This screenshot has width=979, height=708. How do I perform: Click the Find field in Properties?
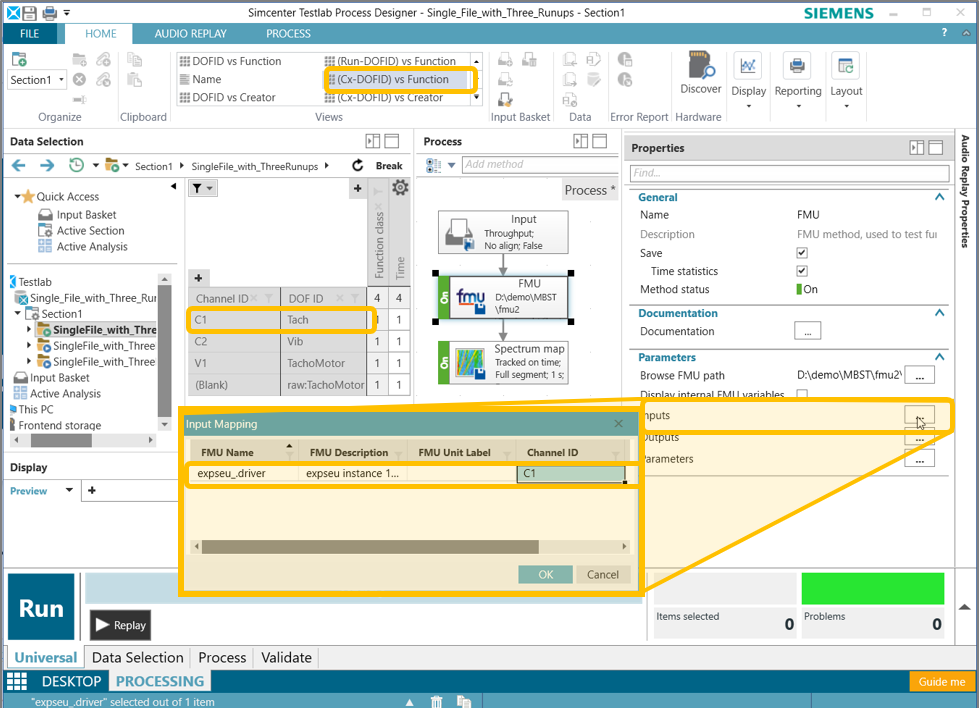click(x=788, y=173)
